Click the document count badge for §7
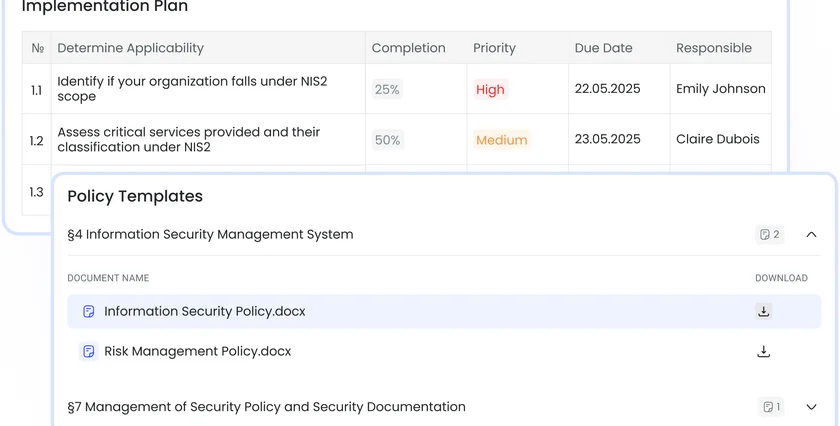Viewport: 840px width, 426px height. 771,407
